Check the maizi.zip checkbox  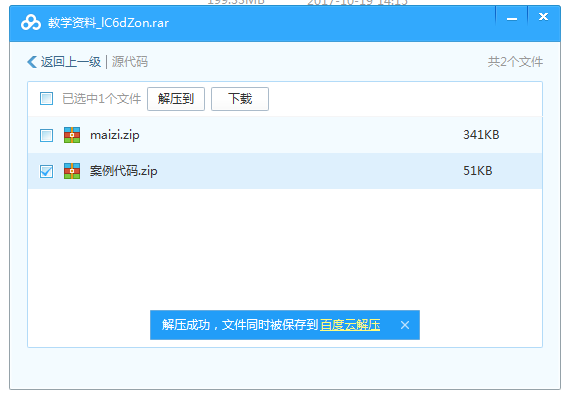pyautogui.click(x=46, y=136)
